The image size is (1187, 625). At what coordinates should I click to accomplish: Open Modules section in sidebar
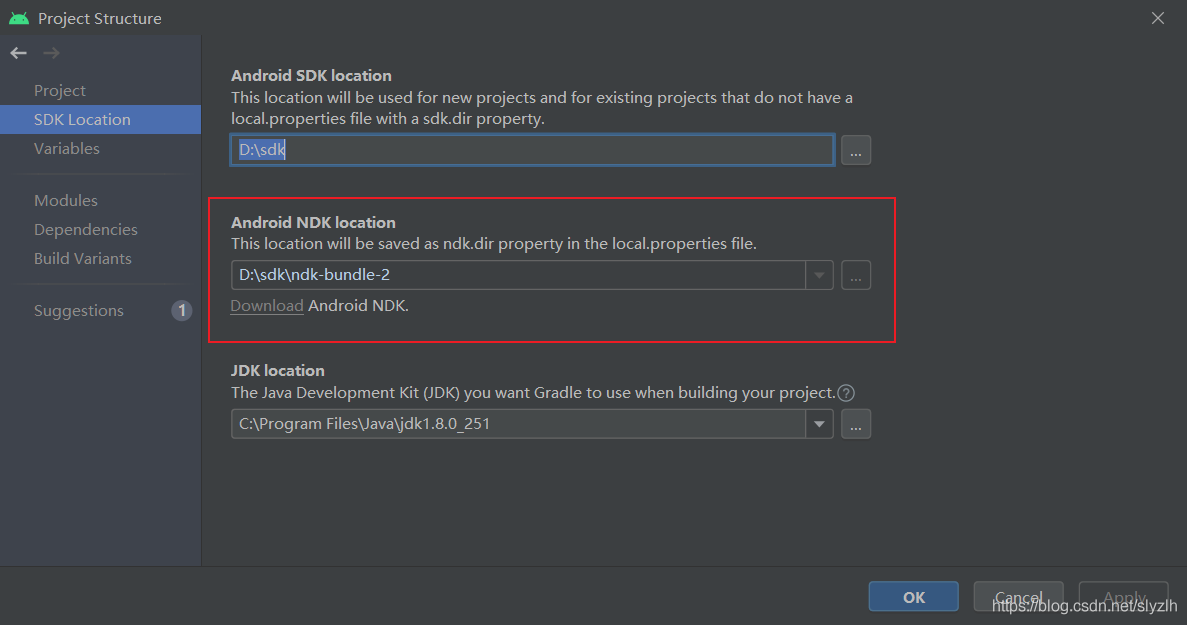point(66,201)
